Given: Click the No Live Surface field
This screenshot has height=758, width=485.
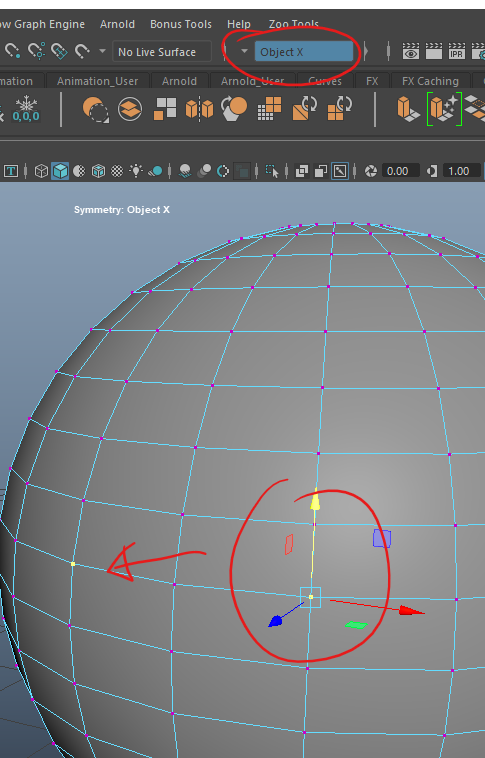Looking at the screenshot, I should [x=162, y=52].
